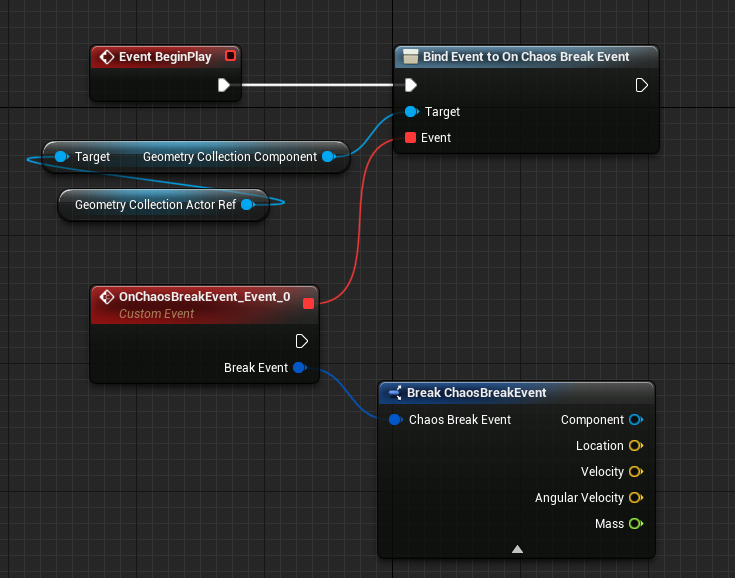
Task: Click the yellow Location output pin
Action: [x=635, y=446]
